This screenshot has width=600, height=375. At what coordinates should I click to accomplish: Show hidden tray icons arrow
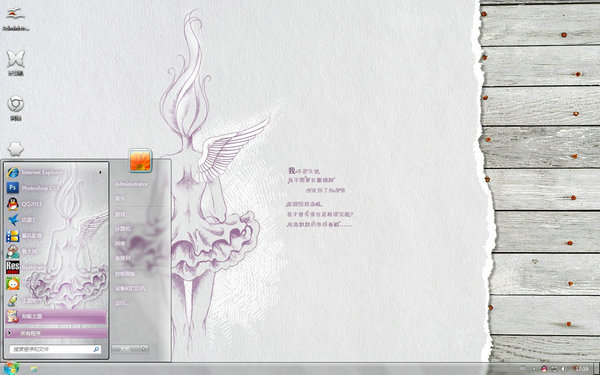point(534,369)
